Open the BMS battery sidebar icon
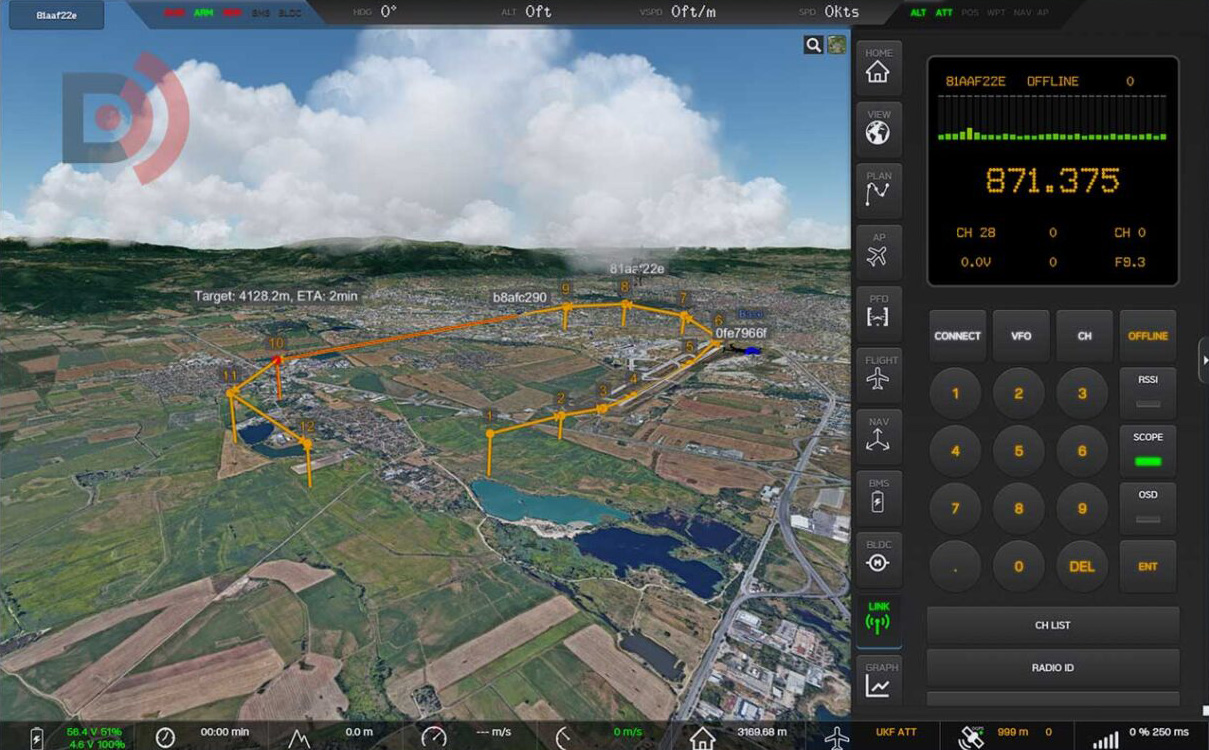The width and height of the screenshot is (1209, 750). click(x=877, y=498)
